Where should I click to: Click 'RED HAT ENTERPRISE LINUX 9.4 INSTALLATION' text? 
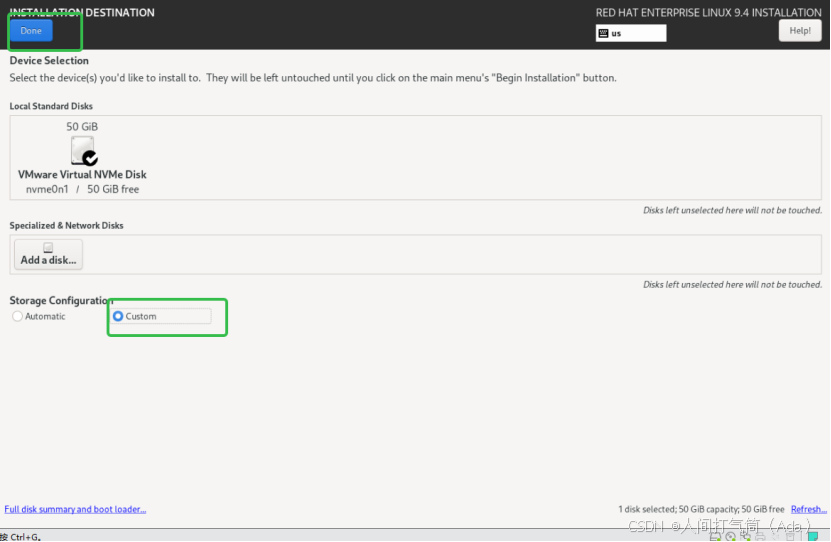coord(709,12)
